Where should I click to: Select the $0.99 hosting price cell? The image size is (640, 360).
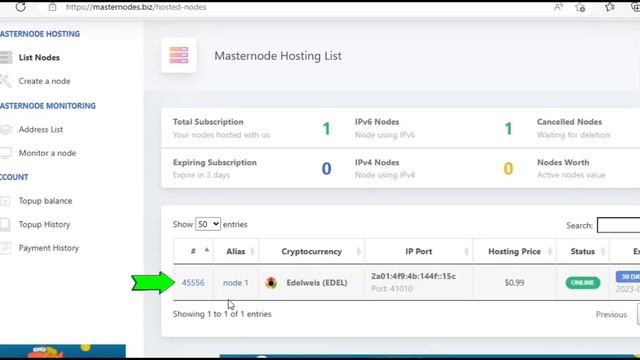514,282
